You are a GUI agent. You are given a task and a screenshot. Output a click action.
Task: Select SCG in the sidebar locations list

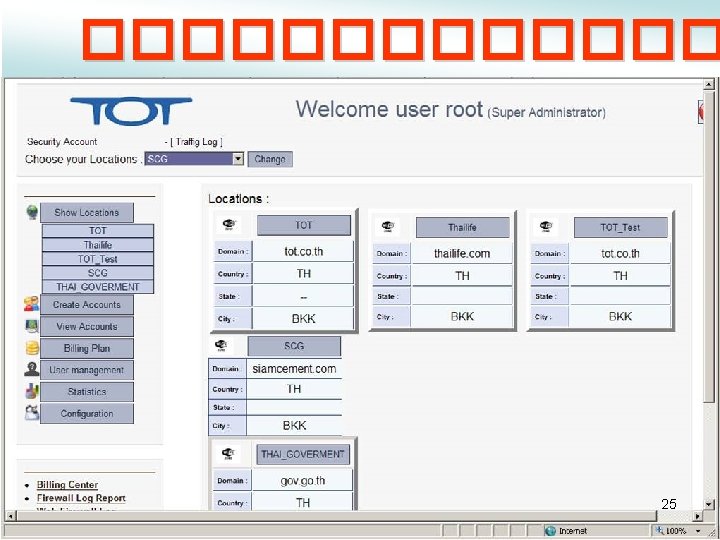98,273
